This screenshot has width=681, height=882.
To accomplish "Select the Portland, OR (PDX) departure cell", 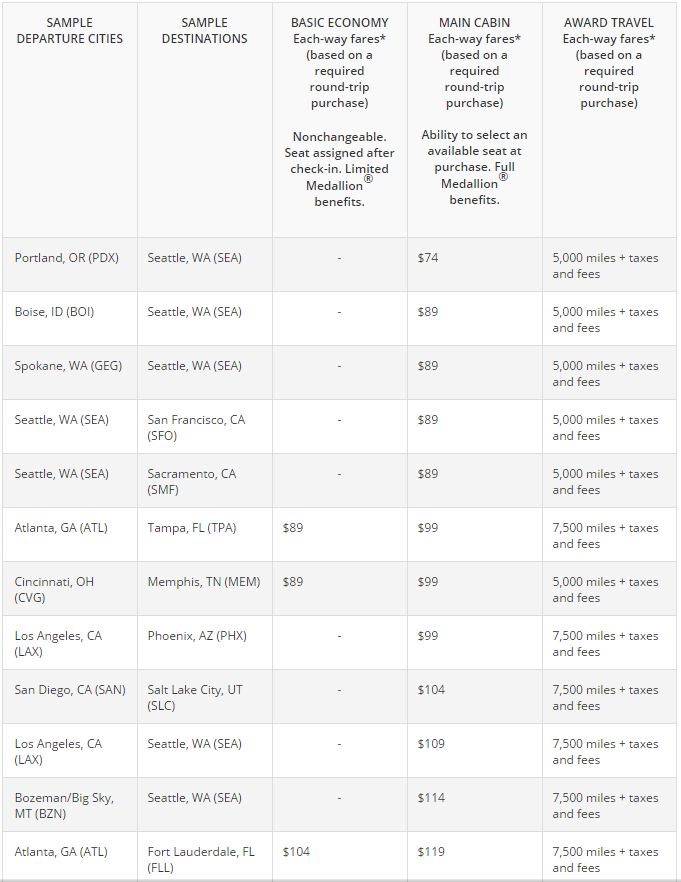I will point(67,258).
